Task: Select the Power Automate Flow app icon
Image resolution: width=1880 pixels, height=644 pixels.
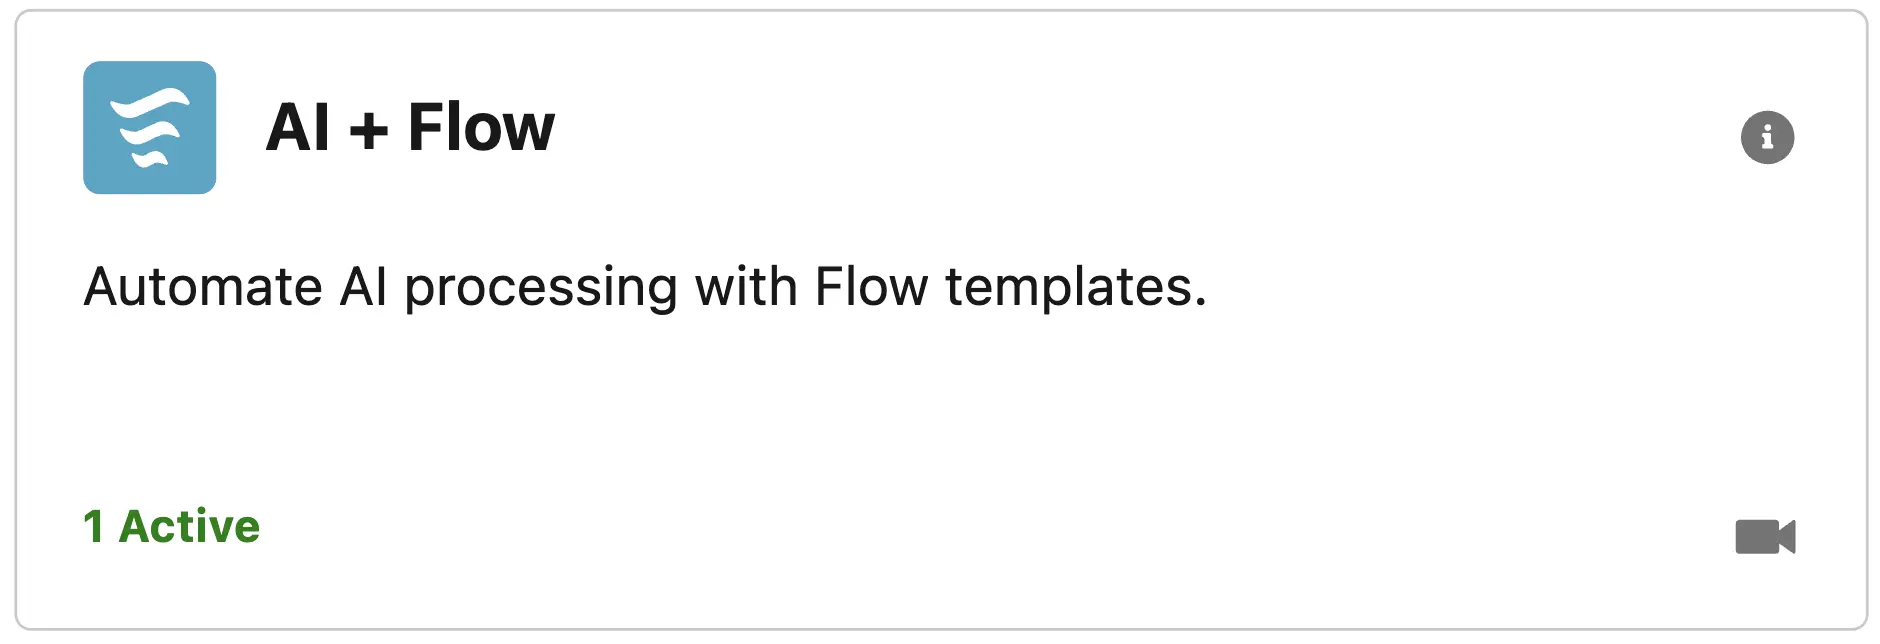Action: pos(150,128)
